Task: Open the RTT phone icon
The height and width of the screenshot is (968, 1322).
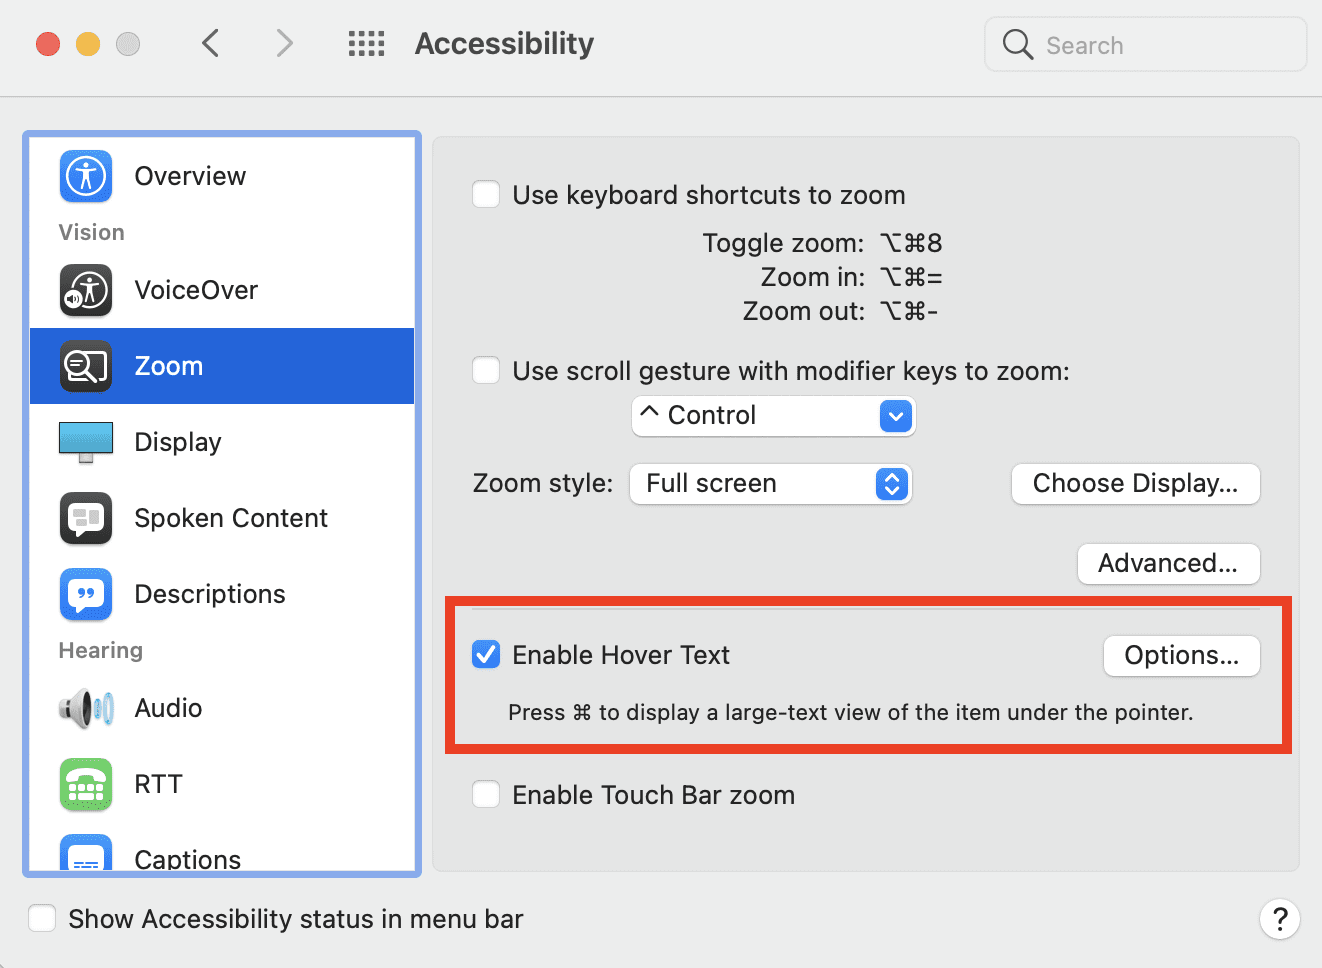Action: pyautogui.click(x=86, y=784)
